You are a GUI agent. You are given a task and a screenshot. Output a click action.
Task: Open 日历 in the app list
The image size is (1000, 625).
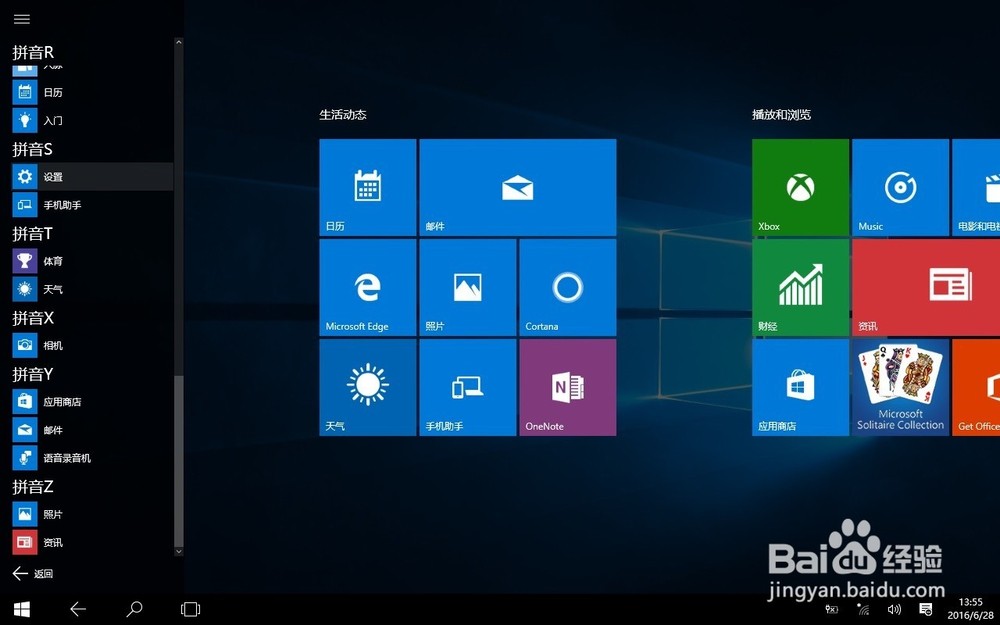click(92, 92)
